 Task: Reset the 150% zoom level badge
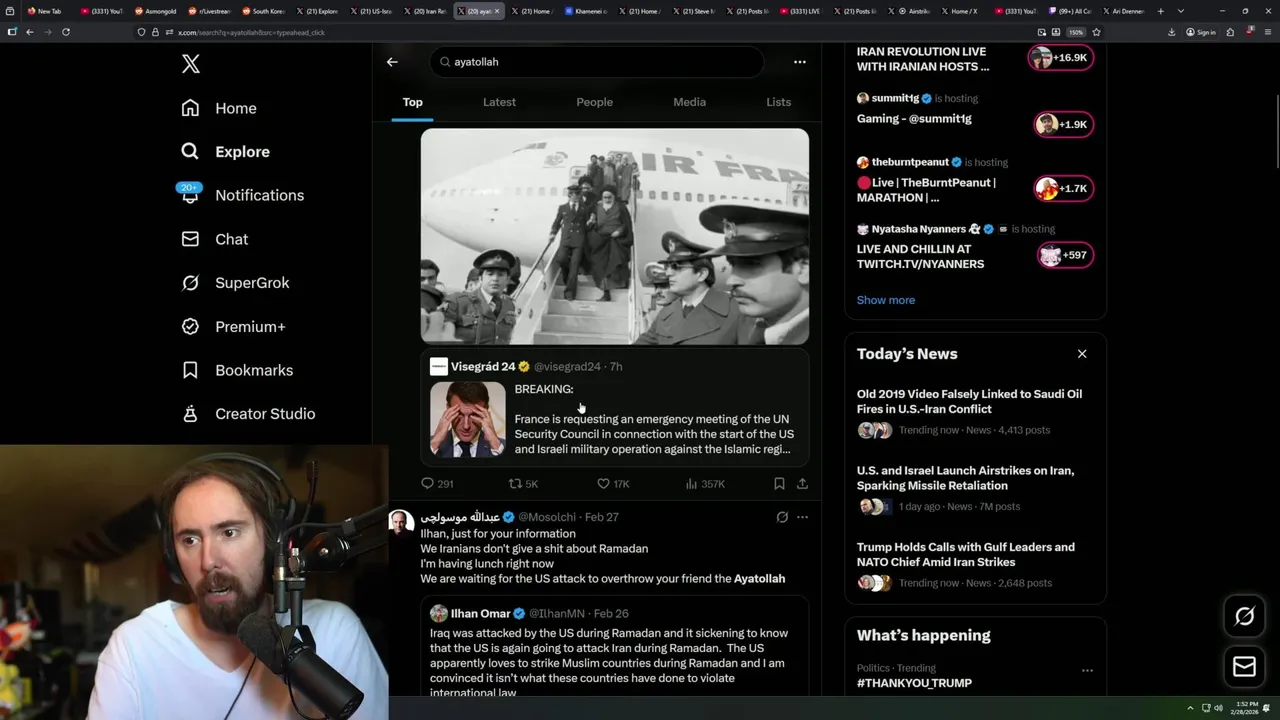click(1075, 32)
